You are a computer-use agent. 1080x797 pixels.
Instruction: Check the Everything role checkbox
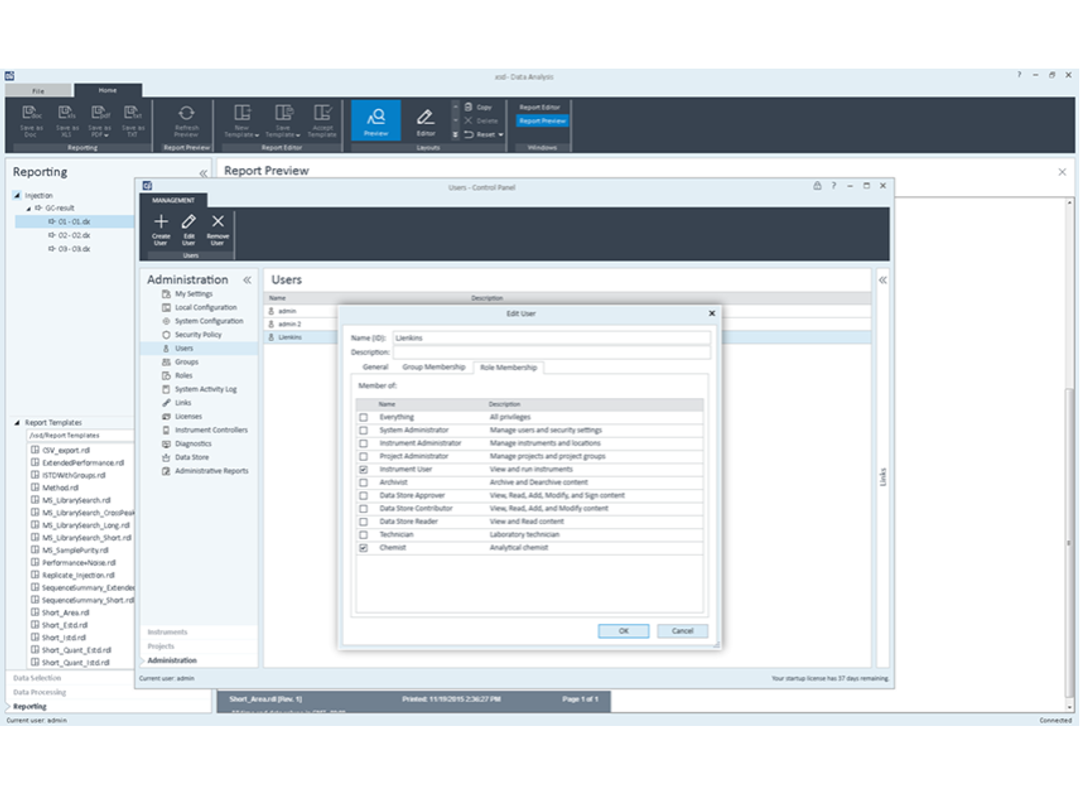point(364,417)
